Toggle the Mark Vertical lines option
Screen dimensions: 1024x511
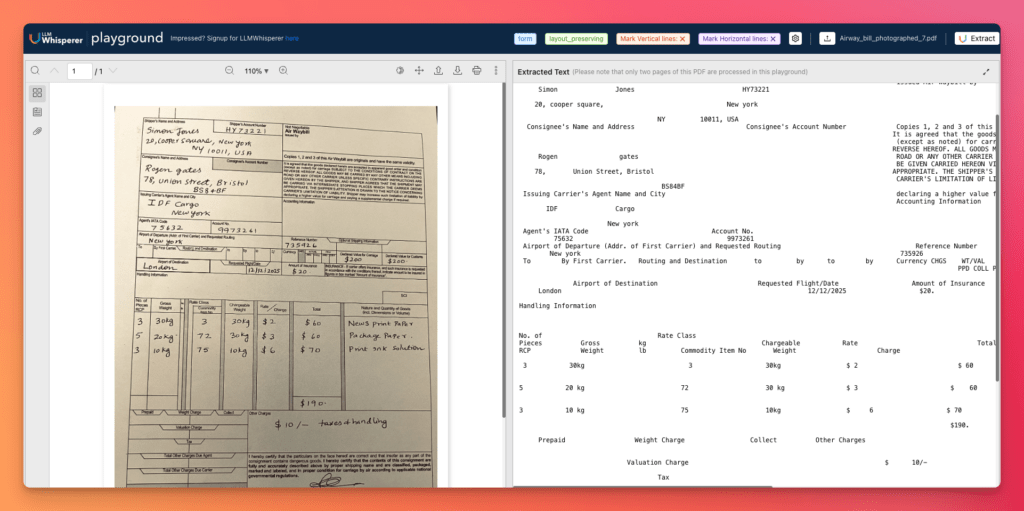click(x=651, y=38)
